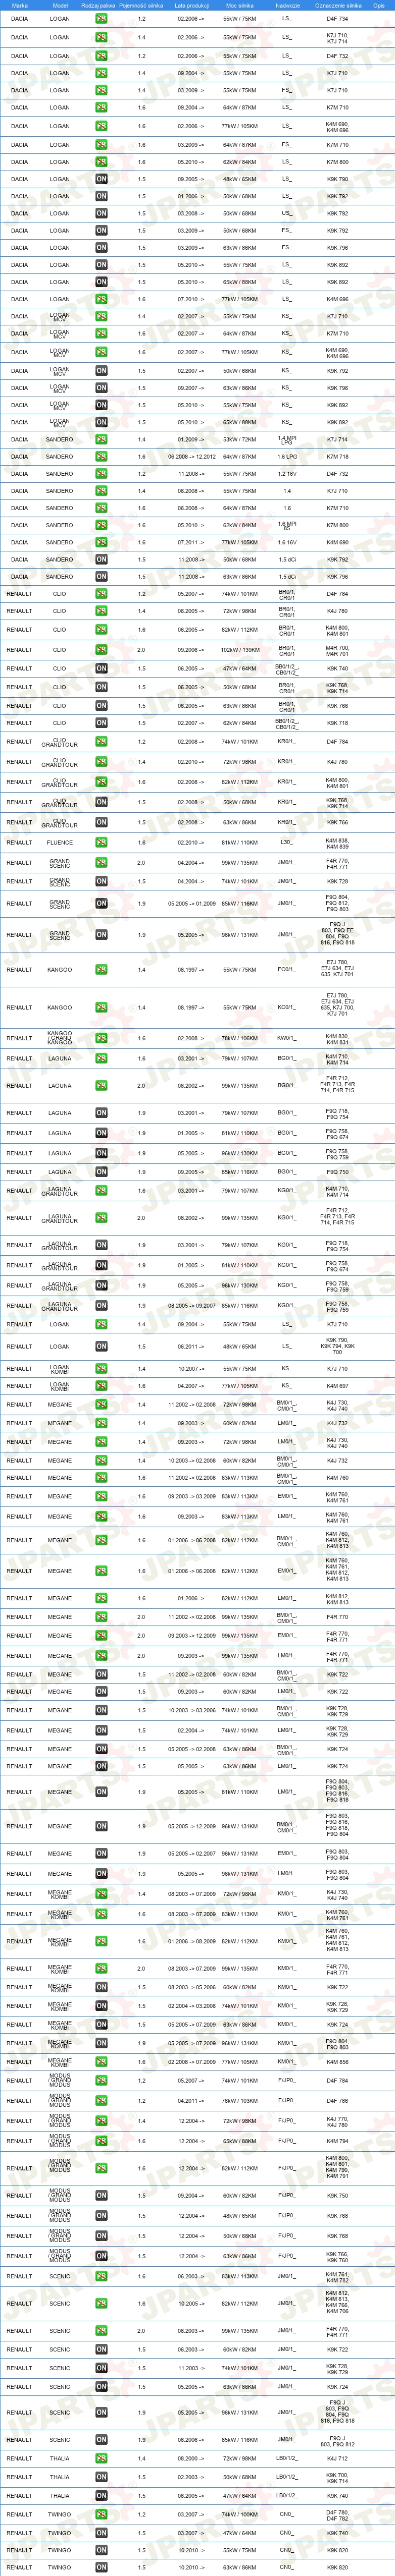Click diesel ON icon in Twingo 63kW / 86KM row
The width and height of the screenshot is (395, 2576).
point(101,2567)
